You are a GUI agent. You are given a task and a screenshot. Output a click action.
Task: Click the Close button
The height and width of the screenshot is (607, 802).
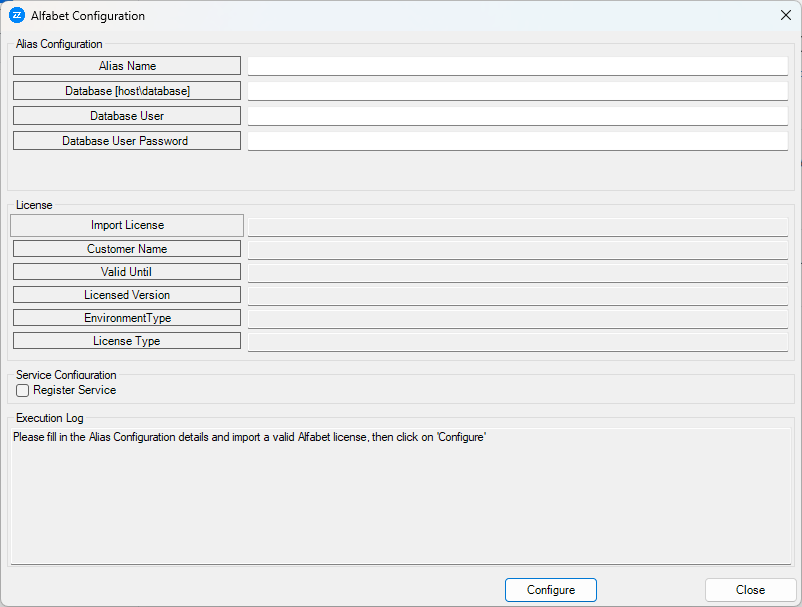(748, 590)
